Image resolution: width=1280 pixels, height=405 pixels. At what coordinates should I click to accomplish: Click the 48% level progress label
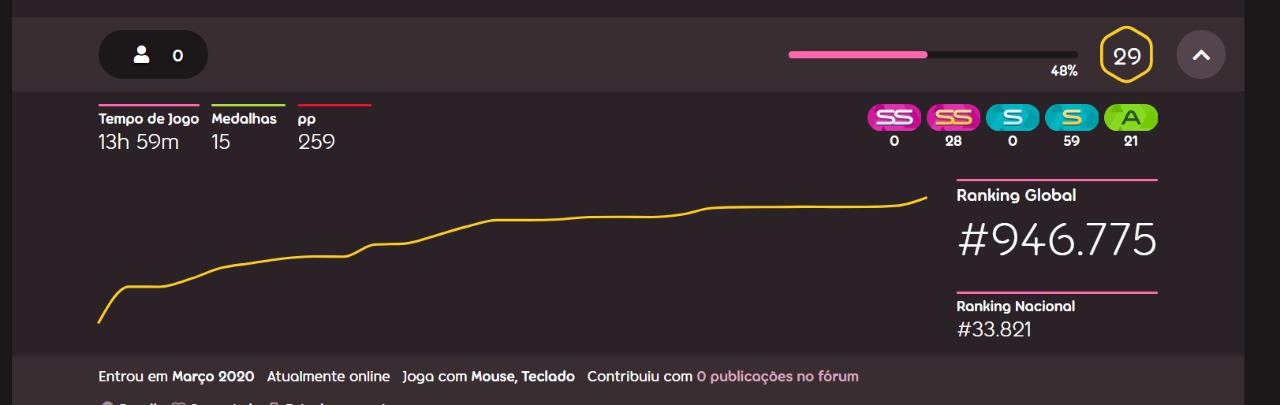(x=1063, y=71)
